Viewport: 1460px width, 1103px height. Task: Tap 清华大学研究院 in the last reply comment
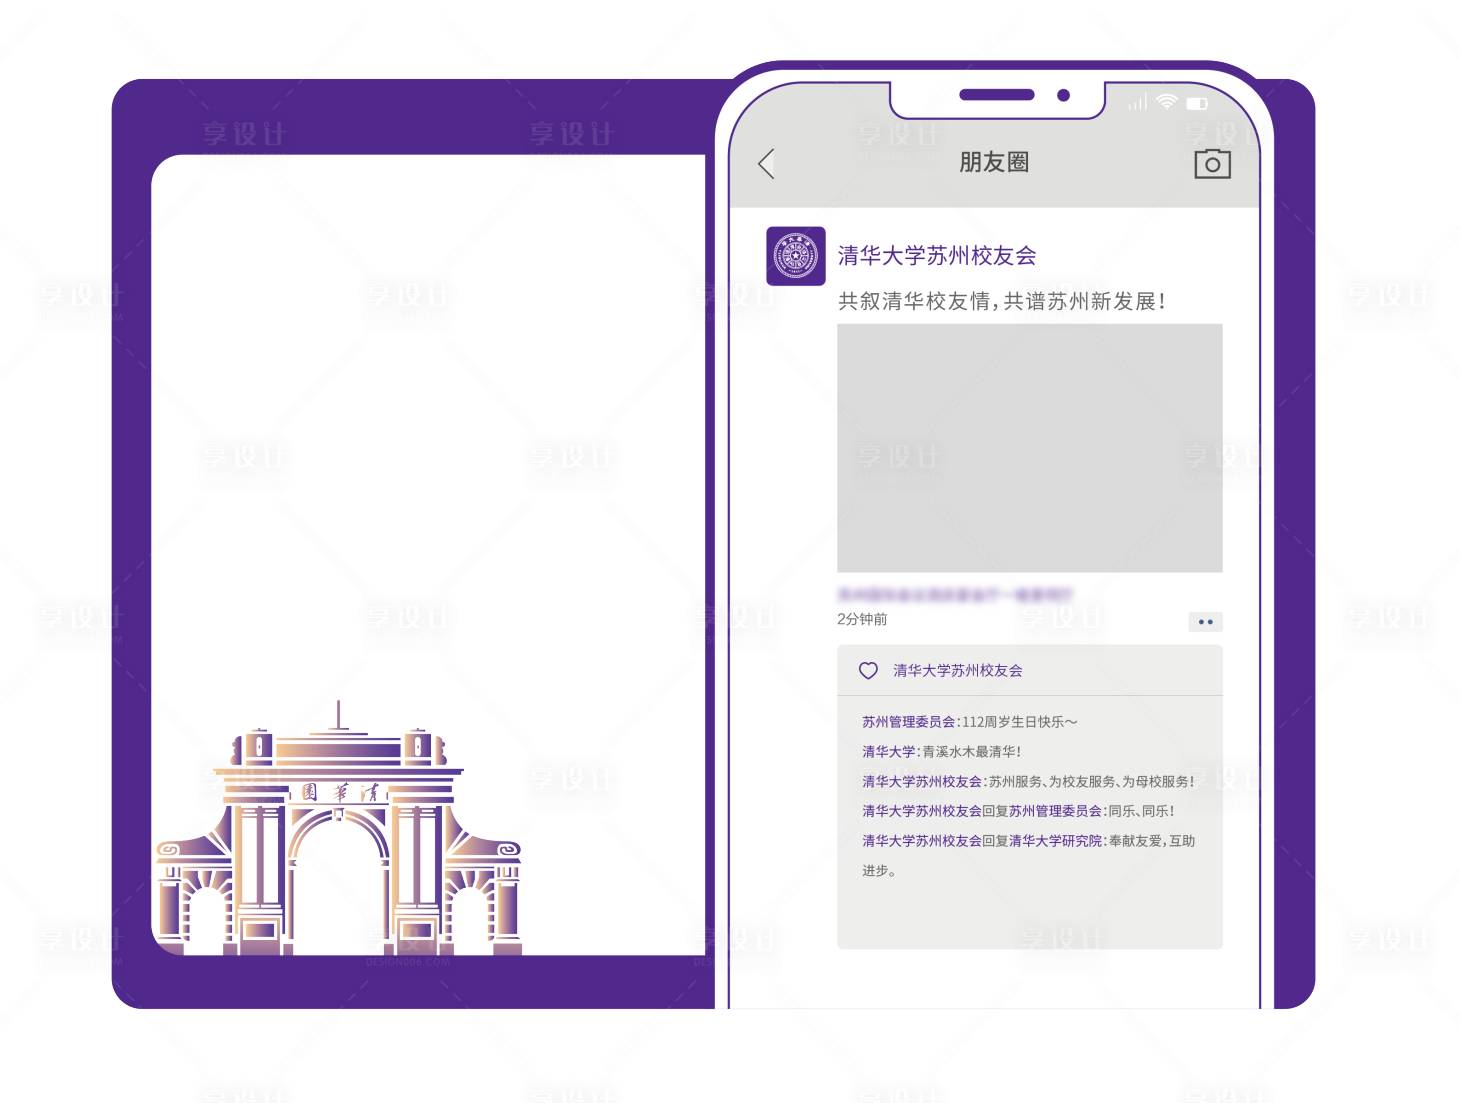click(1055, 841)
